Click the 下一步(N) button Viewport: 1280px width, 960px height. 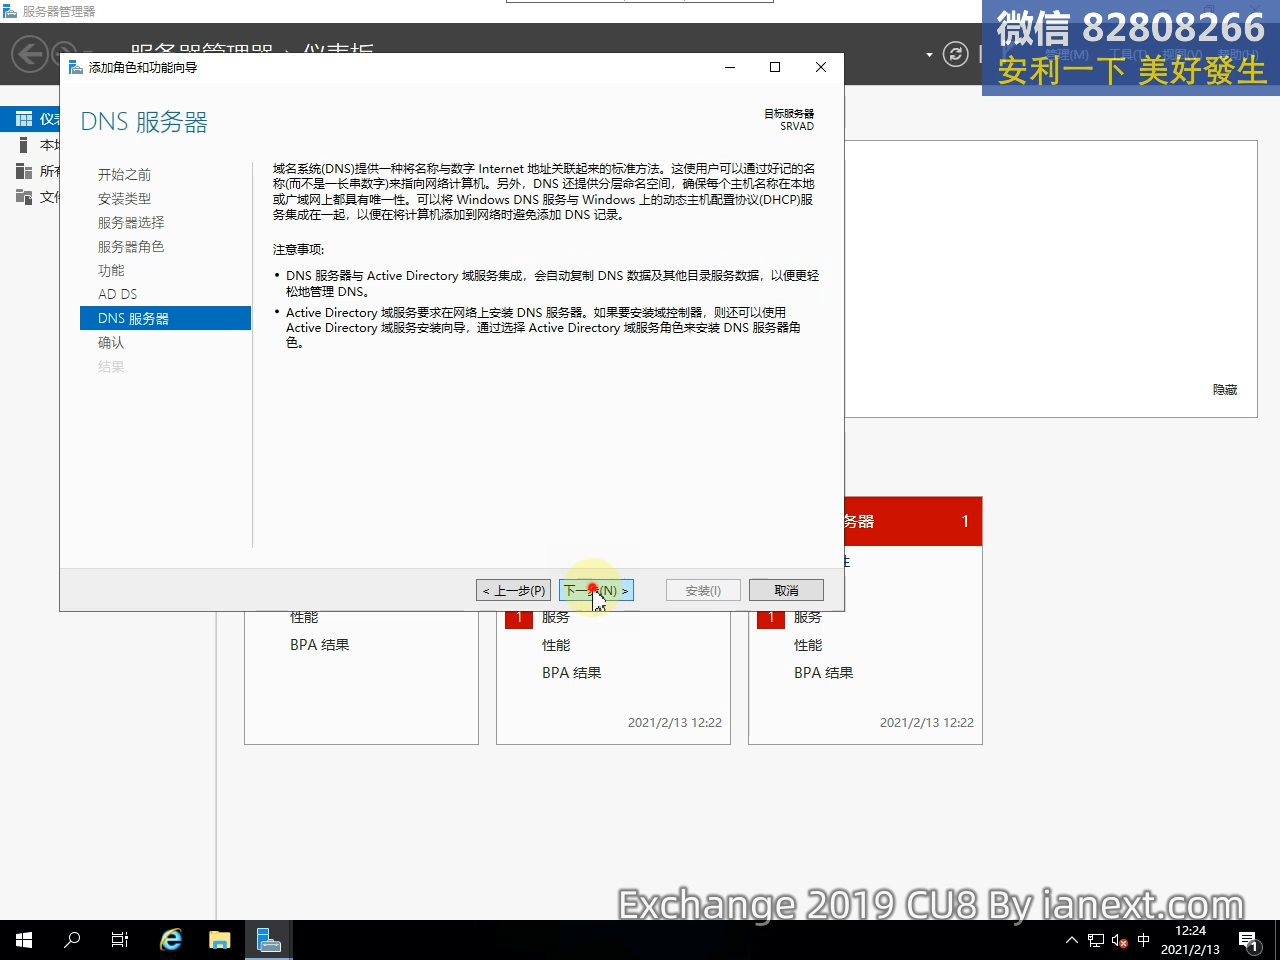[x=596, y=590]
